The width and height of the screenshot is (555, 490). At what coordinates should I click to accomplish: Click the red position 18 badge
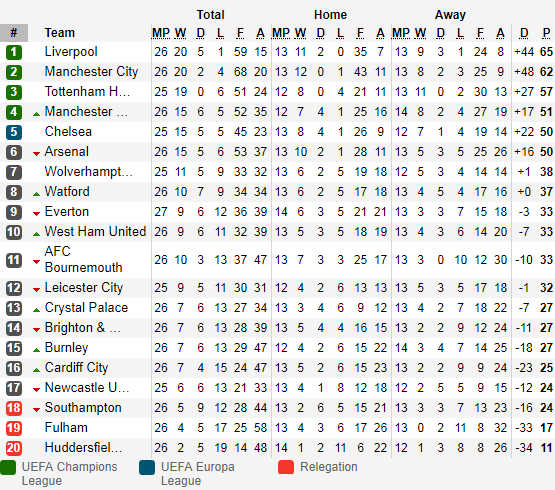14,408
